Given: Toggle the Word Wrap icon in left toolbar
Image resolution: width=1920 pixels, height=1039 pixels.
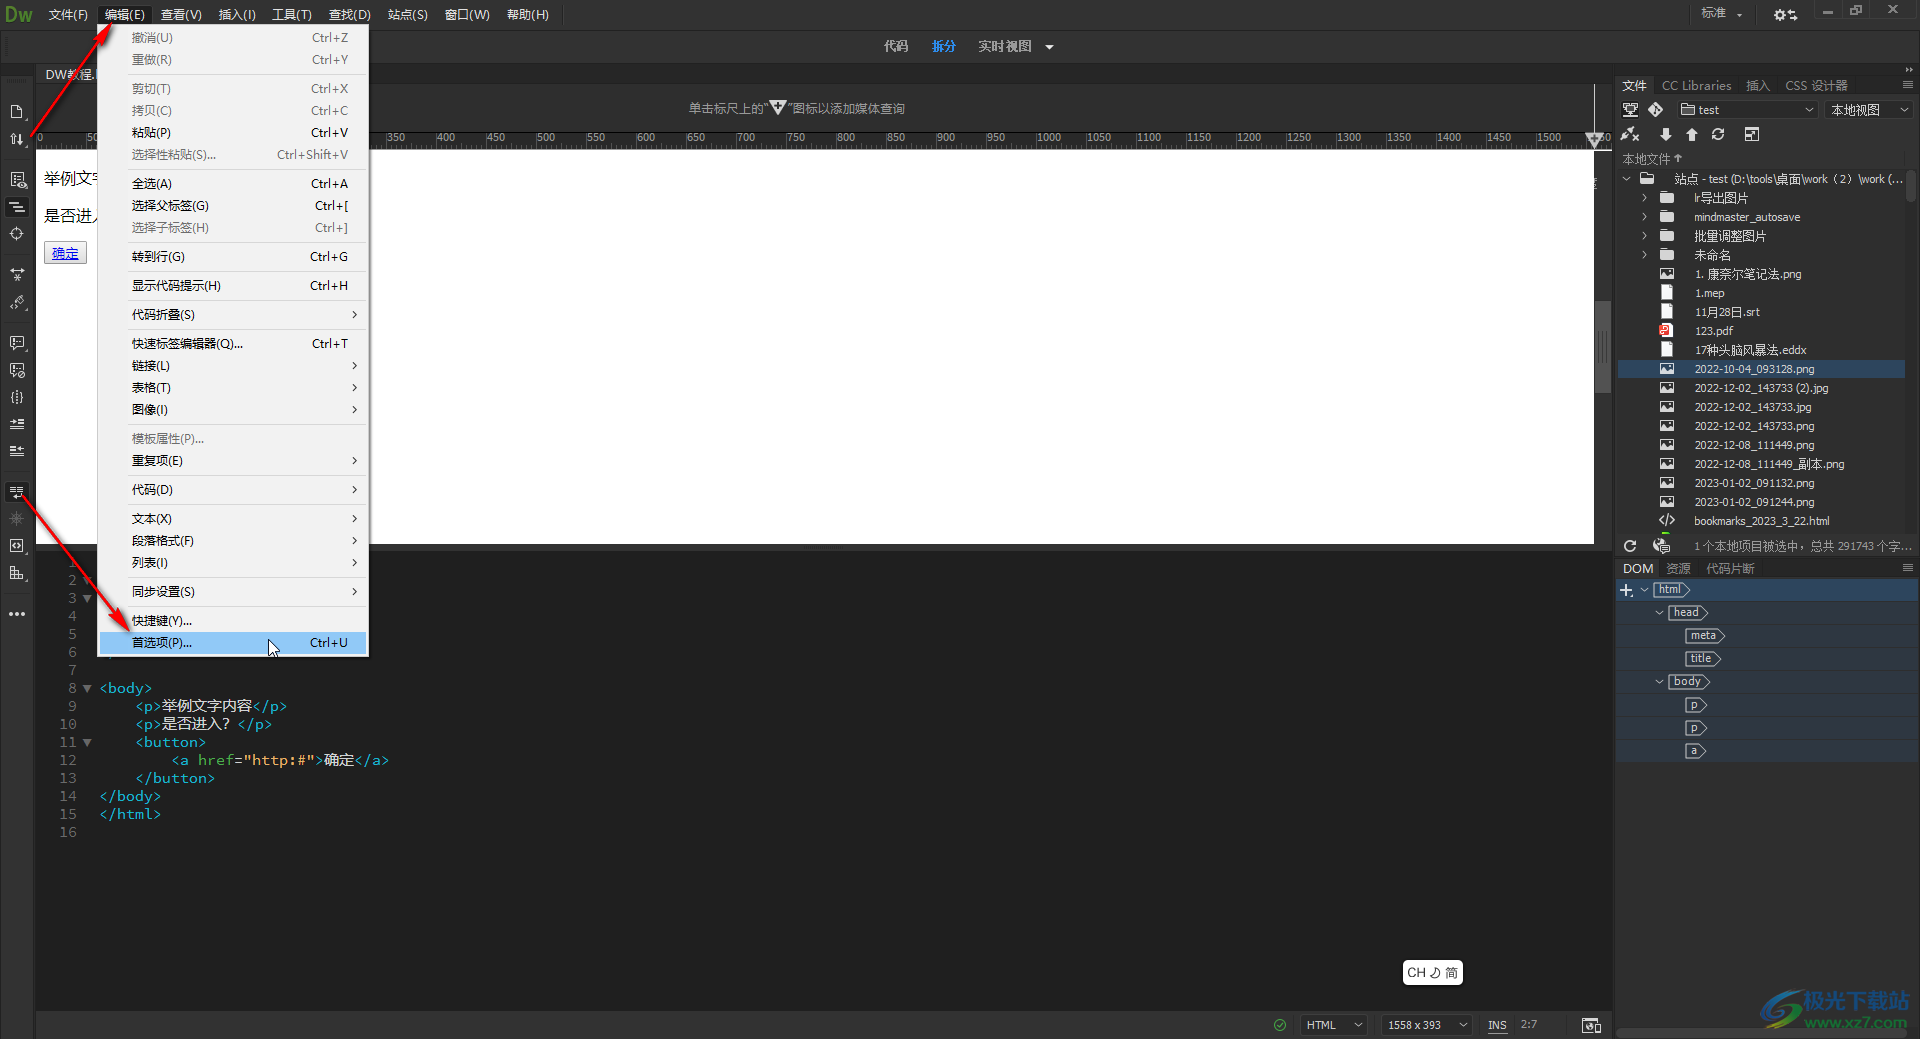Looking at the screenshot, I should 17,492.
